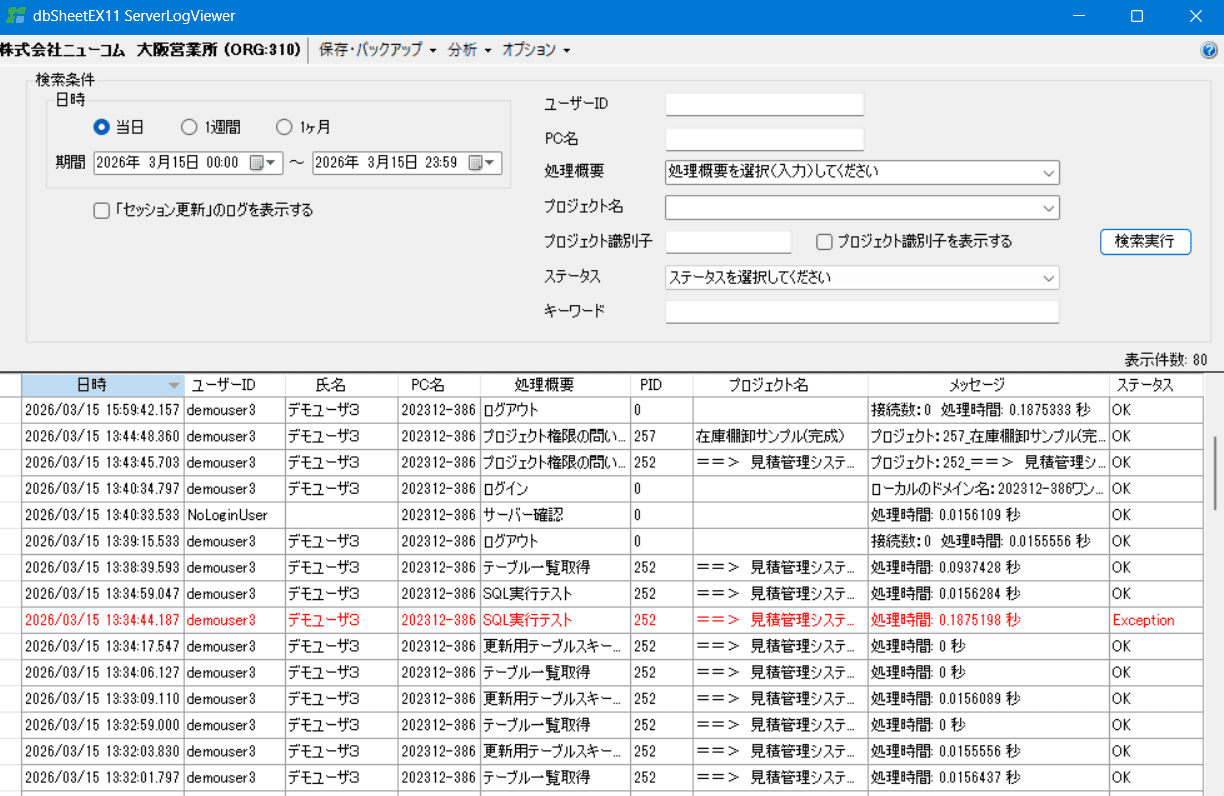Open the end date calendar picker
Viewport: 1224px width, 796px height.
click(x=476, y=163)
